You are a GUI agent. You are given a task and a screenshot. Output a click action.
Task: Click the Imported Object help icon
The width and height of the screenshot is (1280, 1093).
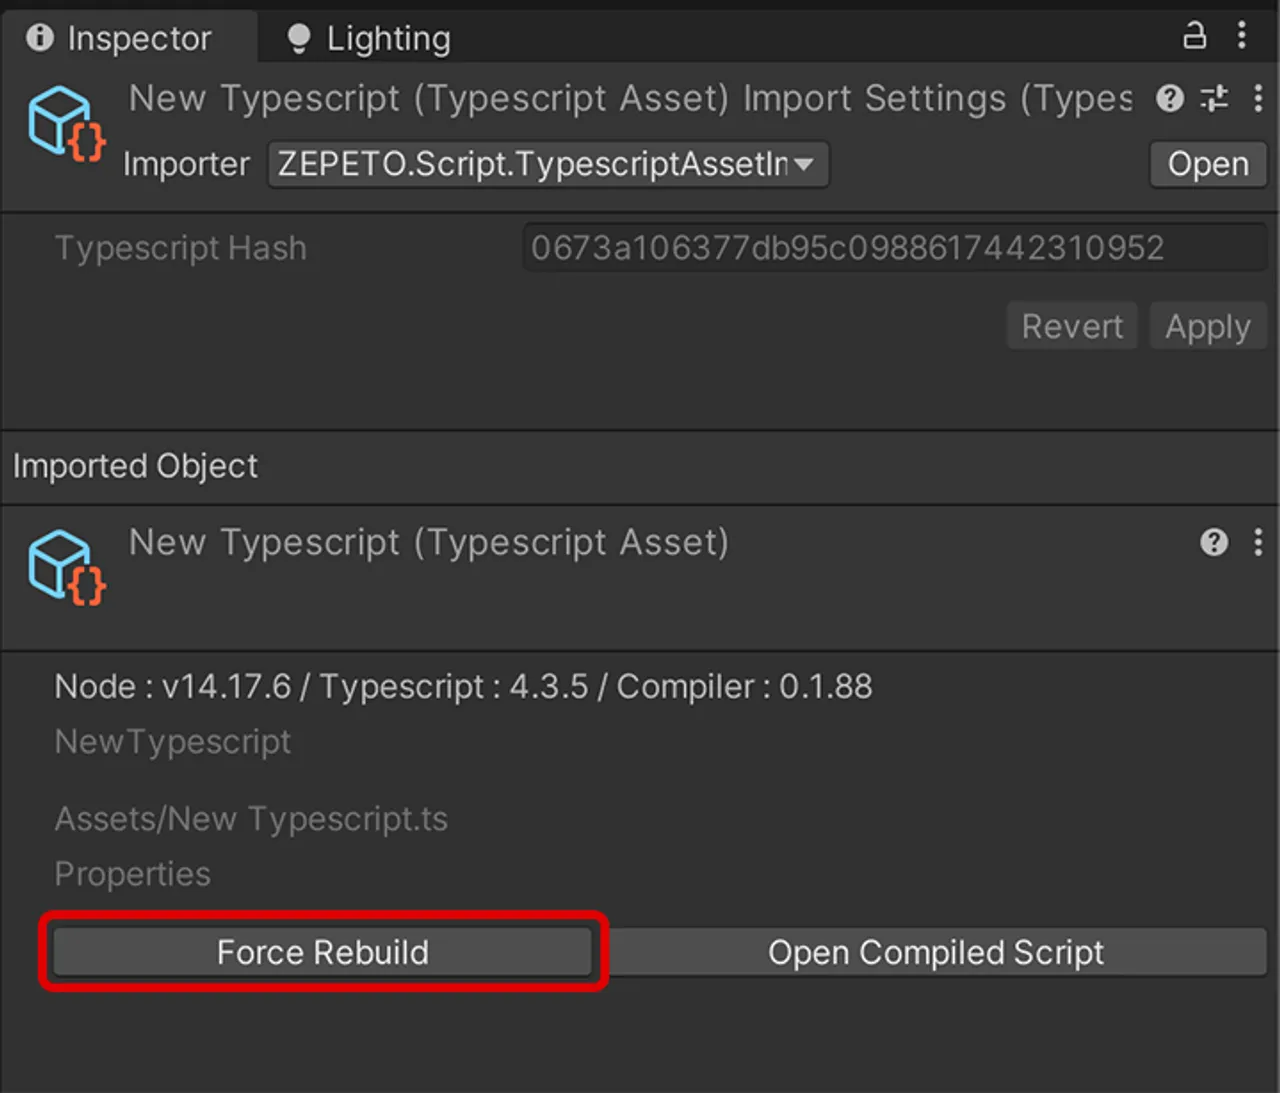click(x=1214, y=543)
